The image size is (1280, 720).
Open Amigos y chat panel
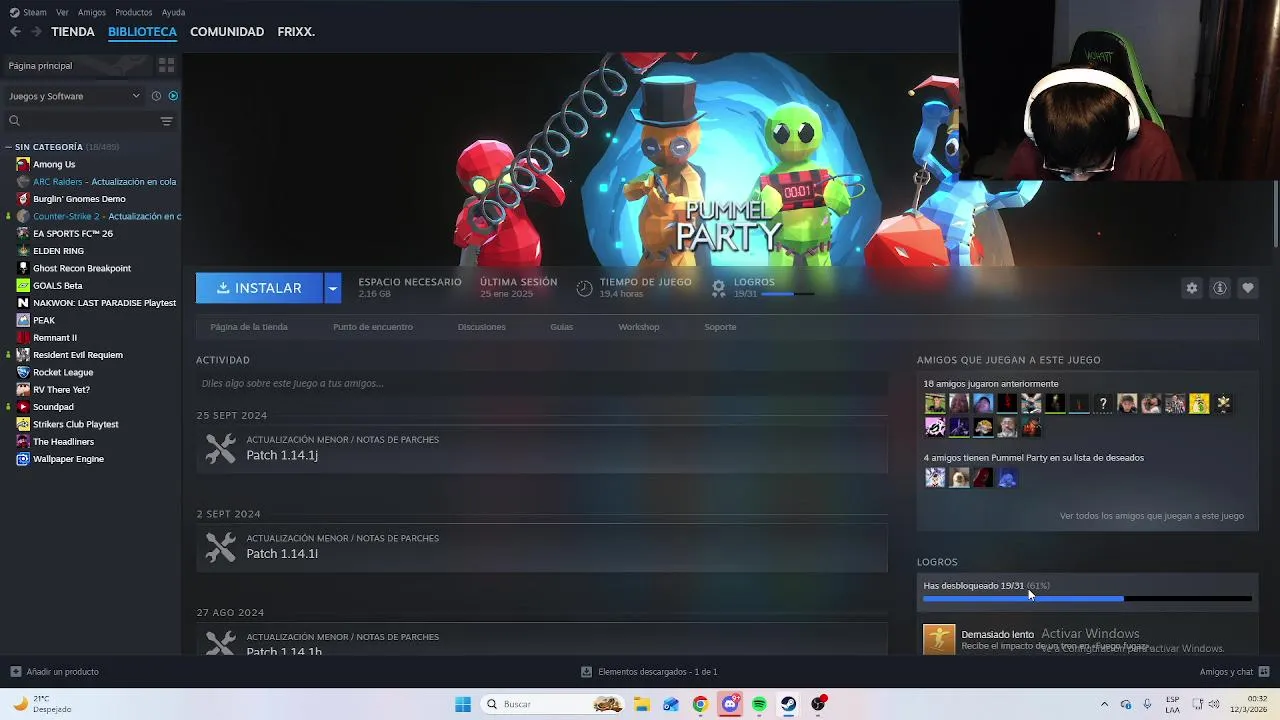click(x=1235, y=672)
